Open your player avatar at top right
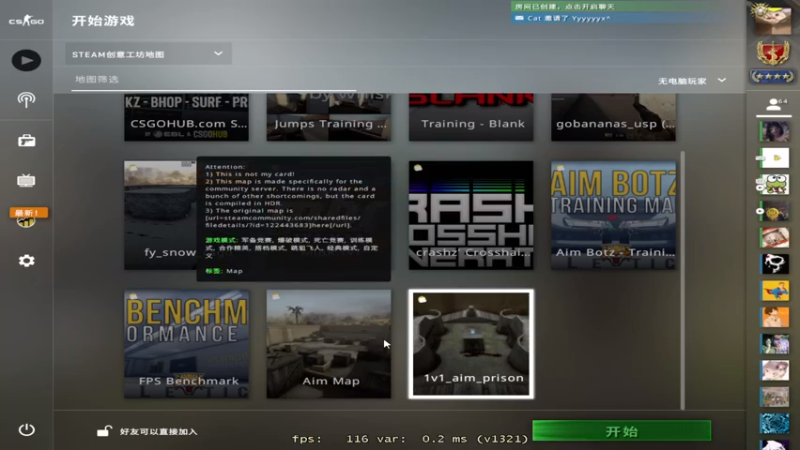 coord(773,19)
